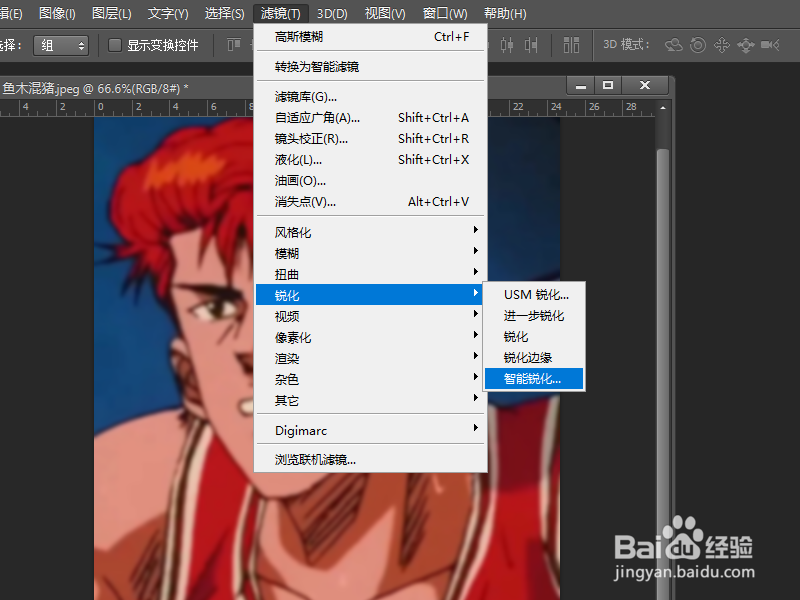Image resolution: width=800 pixels, height=600 pixels.
Task: Click the distribute right edges icon
Action: point(531,45)
